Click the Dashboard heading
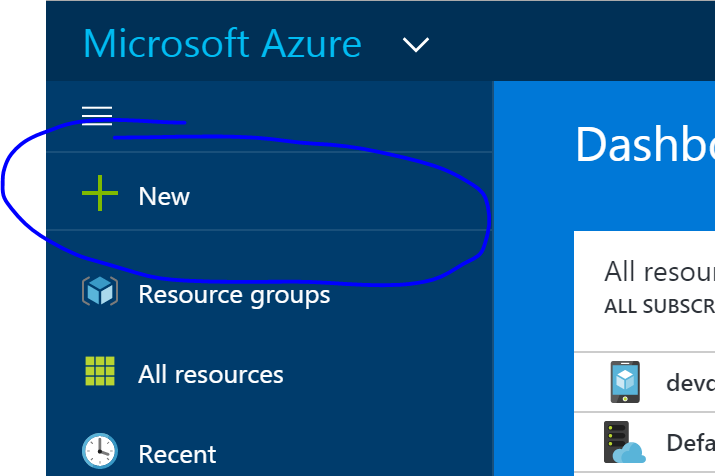 point(645,145)
